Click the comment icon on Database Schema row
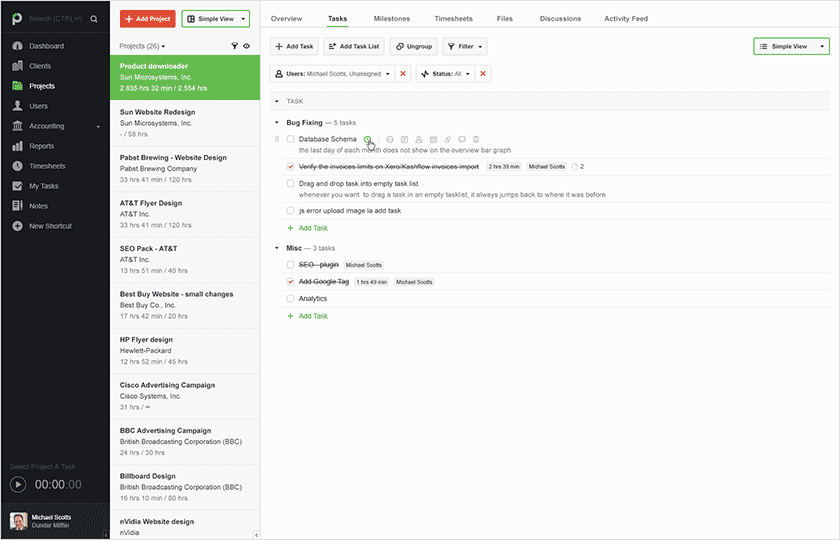This screenshot has width=840, height=540. [462, 139]
